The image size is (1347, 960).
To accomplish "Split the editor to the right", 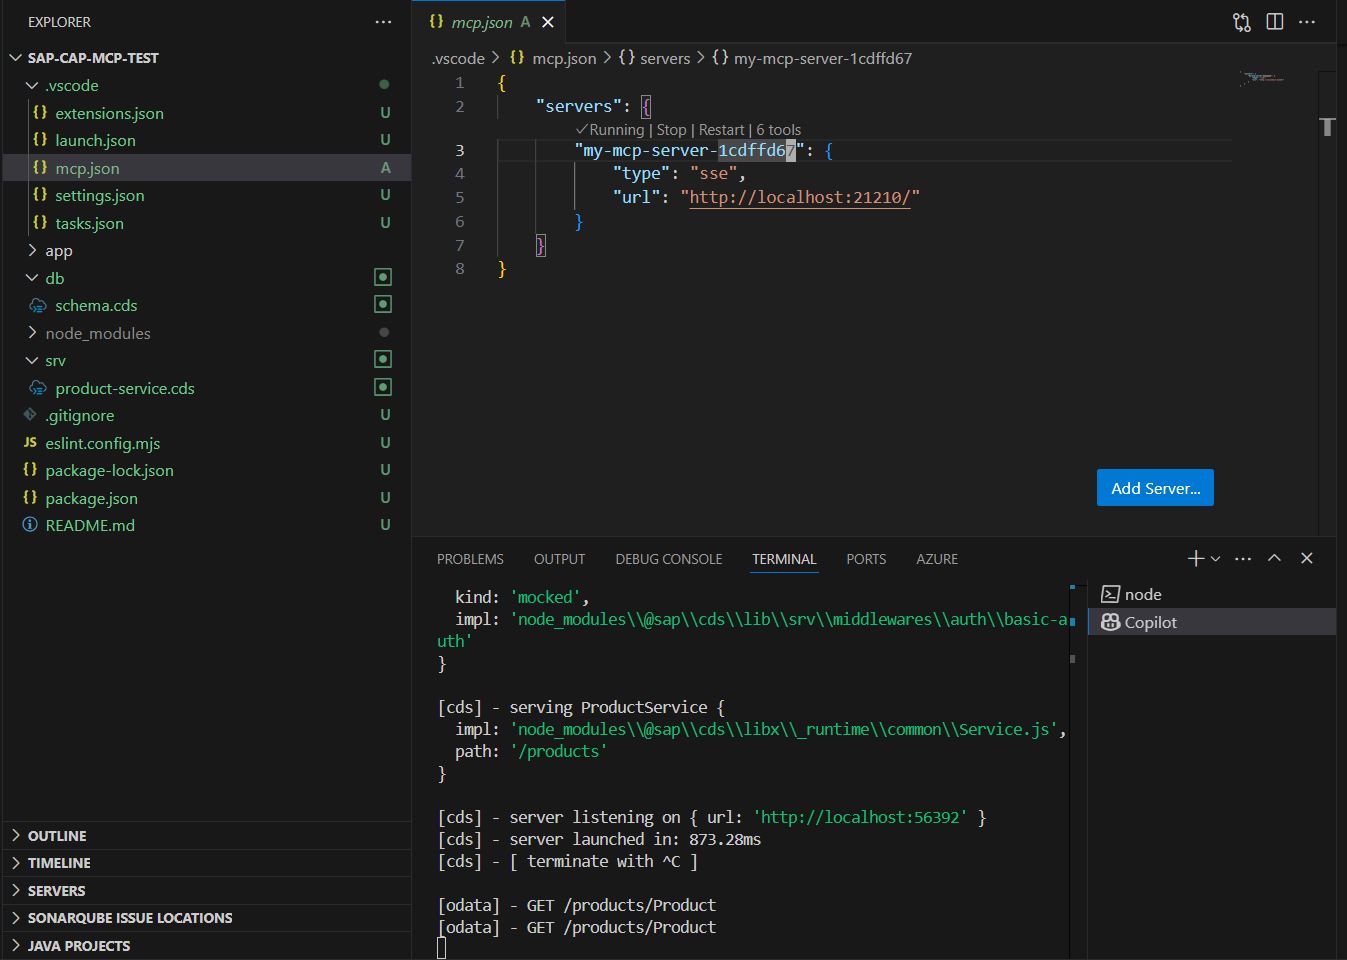I will pos(1275,22).
